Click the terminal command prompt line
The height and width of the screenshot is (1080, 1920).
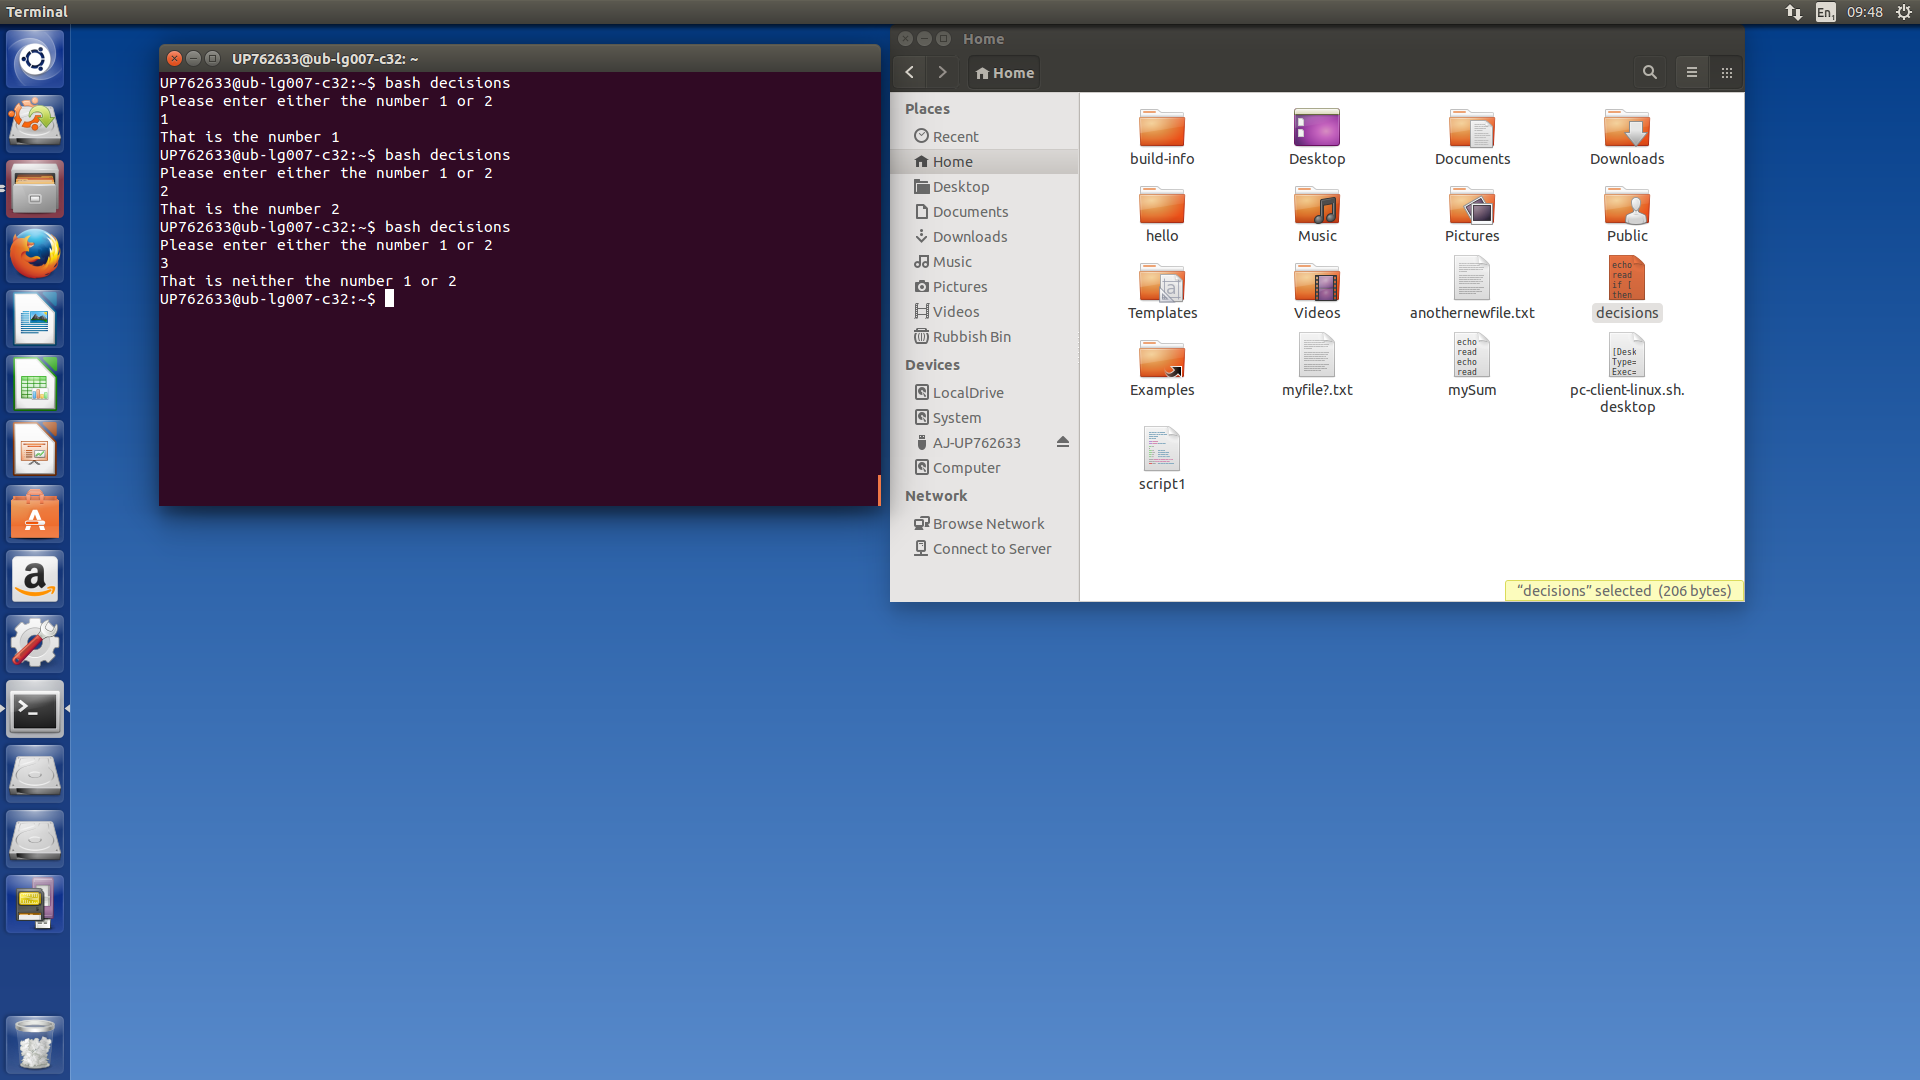coord(277,299)
